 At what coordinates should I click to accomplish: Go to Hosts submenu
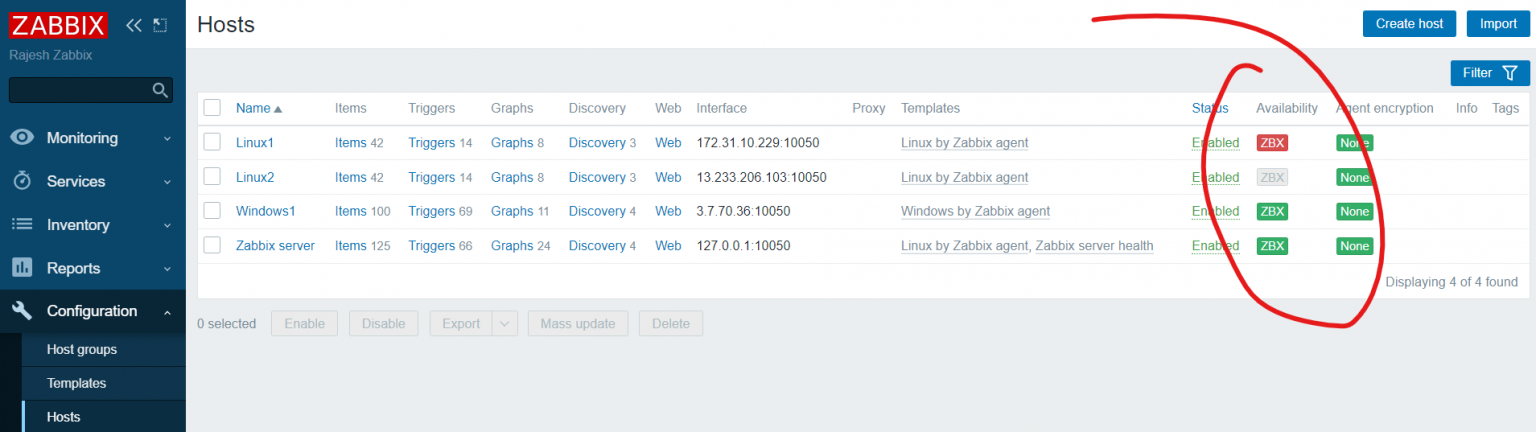click(x=64, y=417)
